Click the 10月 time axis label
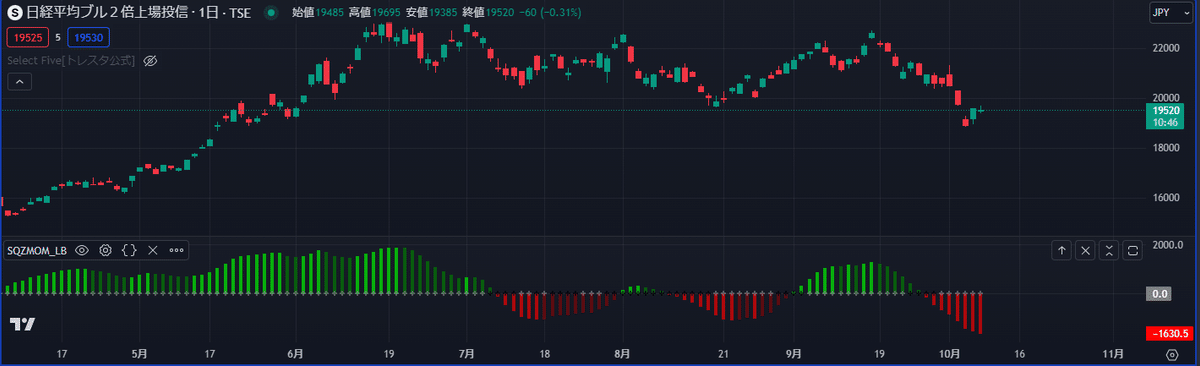 pyautogui.click(x=950, y=354)
